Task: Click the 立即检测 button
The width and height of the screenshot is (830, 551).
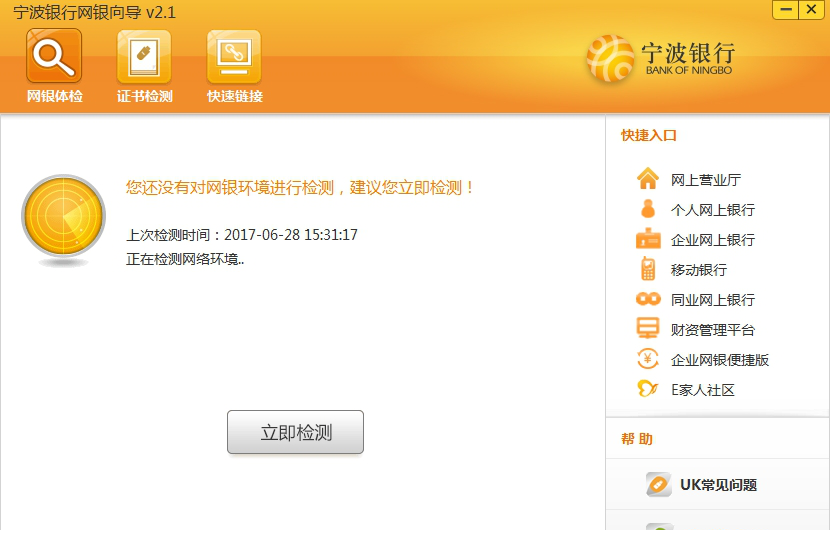Action: (295, 432)
